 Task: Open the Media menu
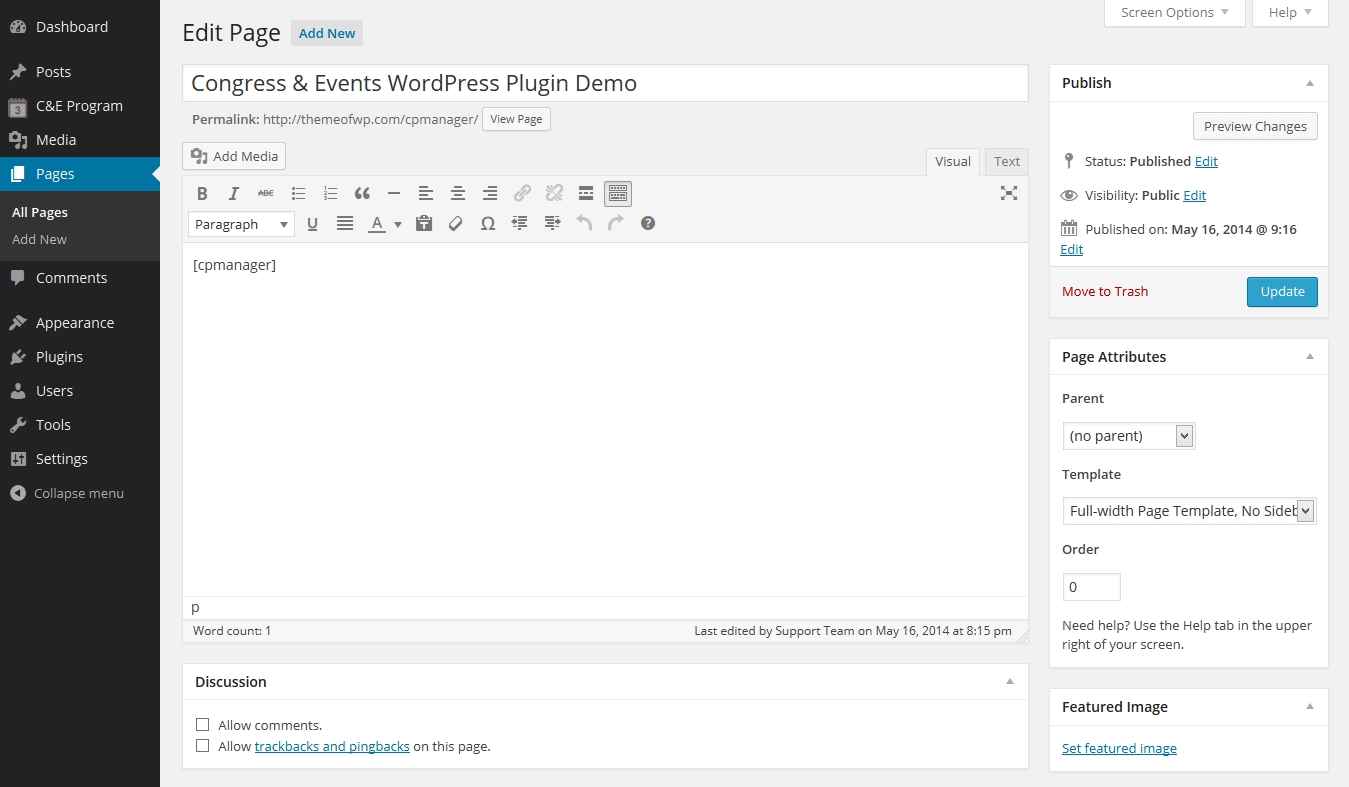[x=80, y=140]
